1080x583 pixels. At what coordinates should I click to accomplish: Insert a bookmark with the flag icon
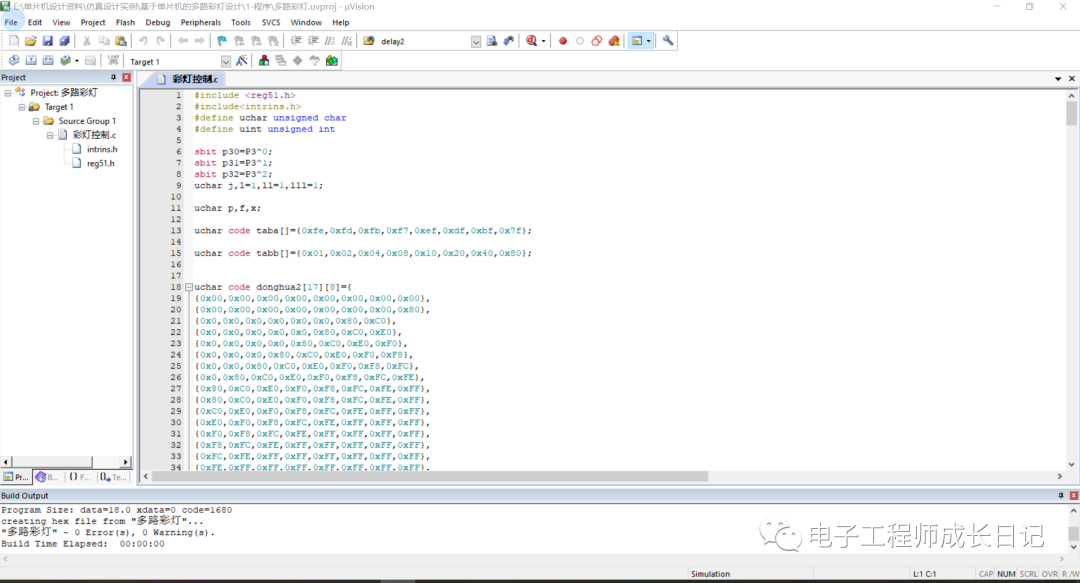(x=222, y=41)
